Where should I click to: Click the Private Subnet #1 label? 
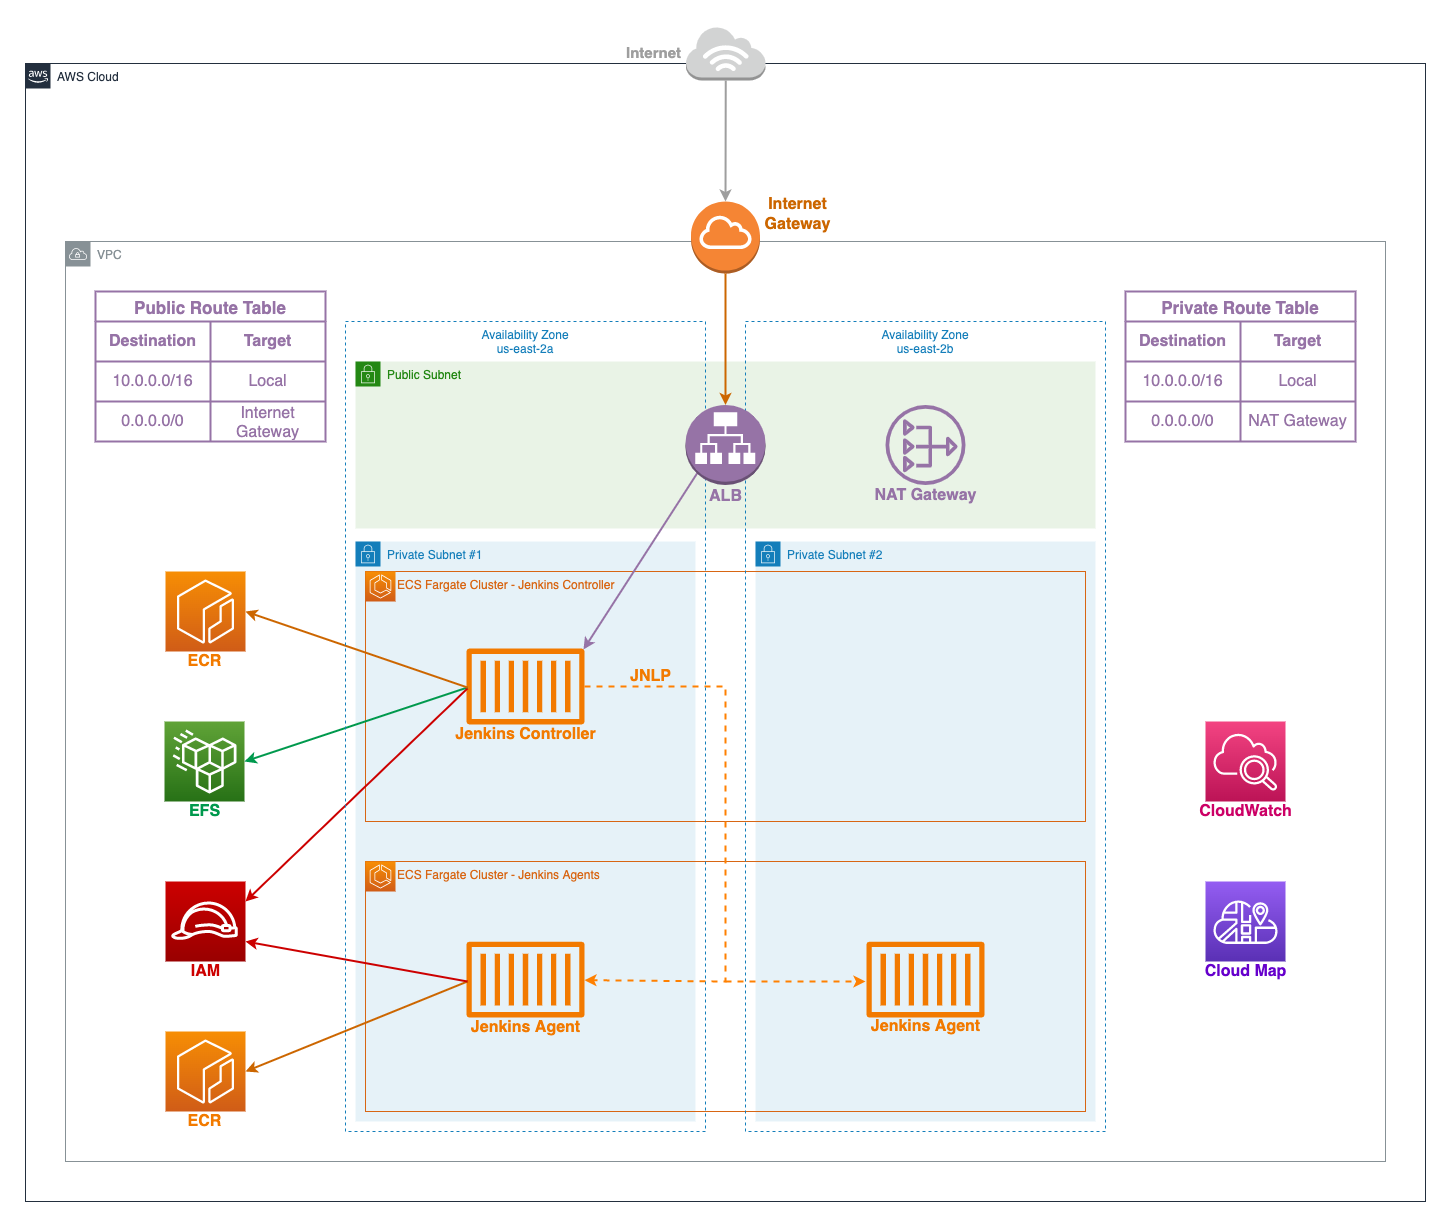tap(434, 555)
